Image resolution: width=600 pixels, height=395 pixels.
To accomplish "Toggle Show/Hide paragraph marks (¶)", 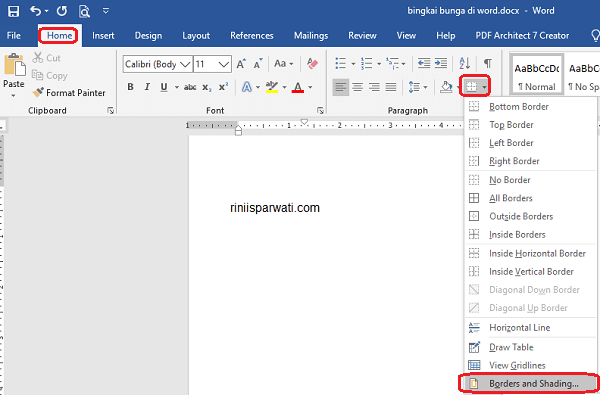I will [488, 63].
